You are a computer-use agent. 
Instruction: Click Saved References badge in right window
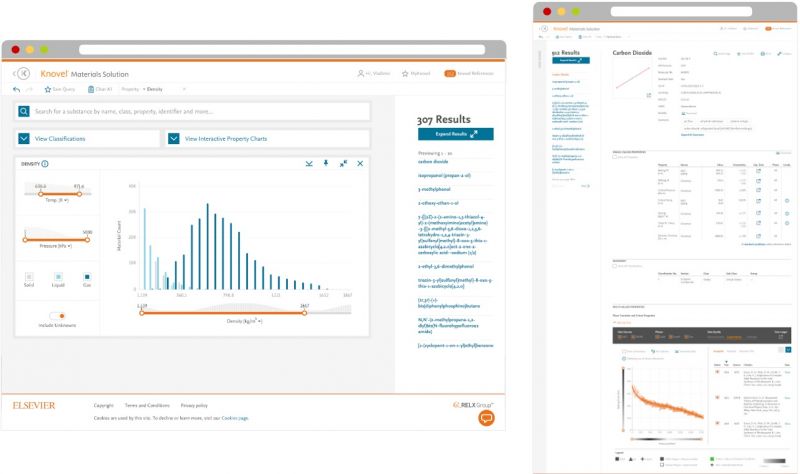coord(768,29)
